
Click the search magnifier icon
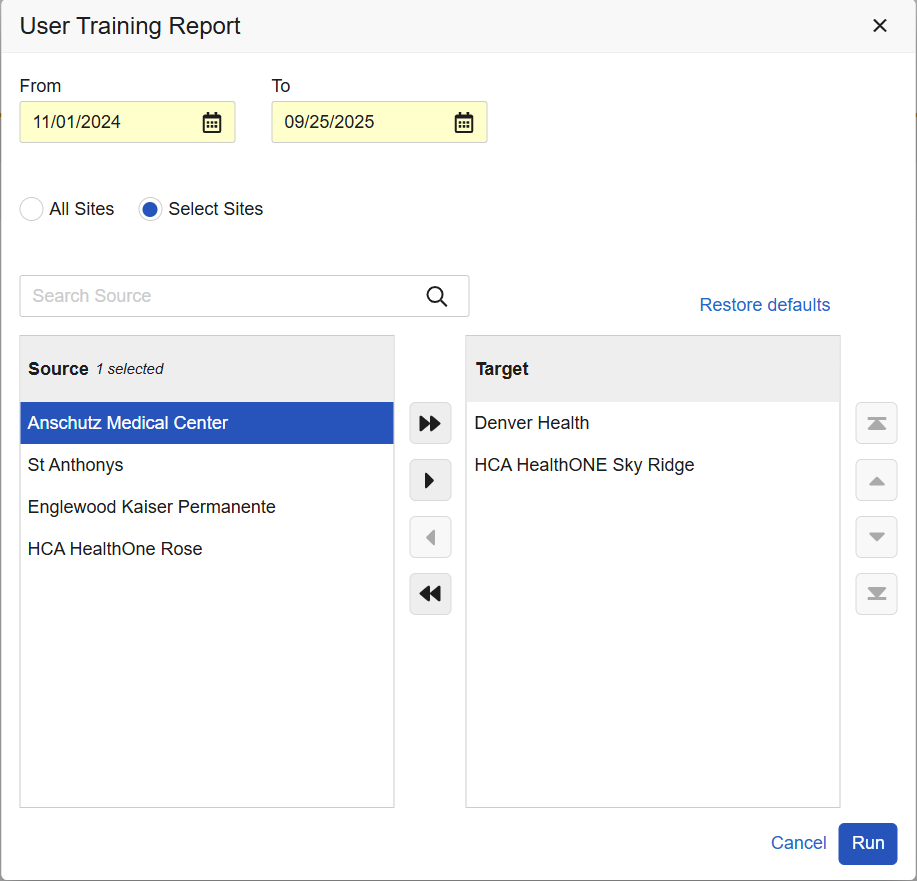click(x=437, y=296)
